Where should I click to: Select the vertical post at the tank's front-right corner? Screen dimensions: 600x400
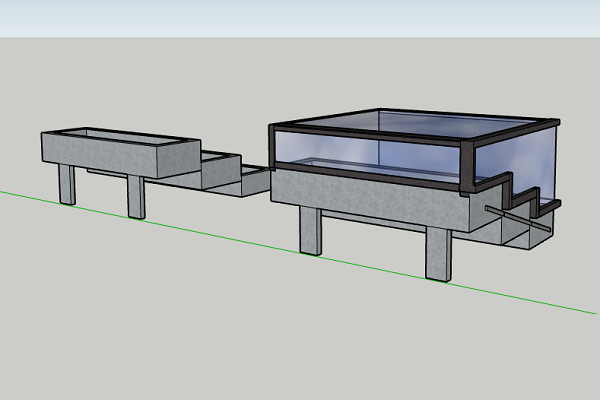click(465, 167)
